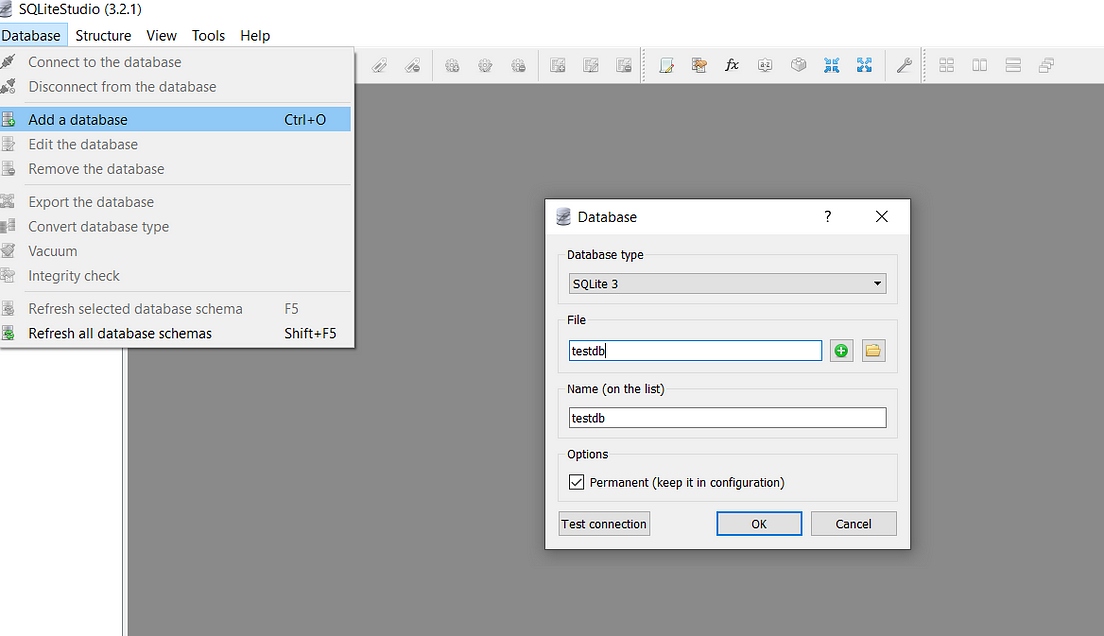
Task: Open the collations editor (a-z) icon
Action: pyautogui.click(x=765, y=66)
